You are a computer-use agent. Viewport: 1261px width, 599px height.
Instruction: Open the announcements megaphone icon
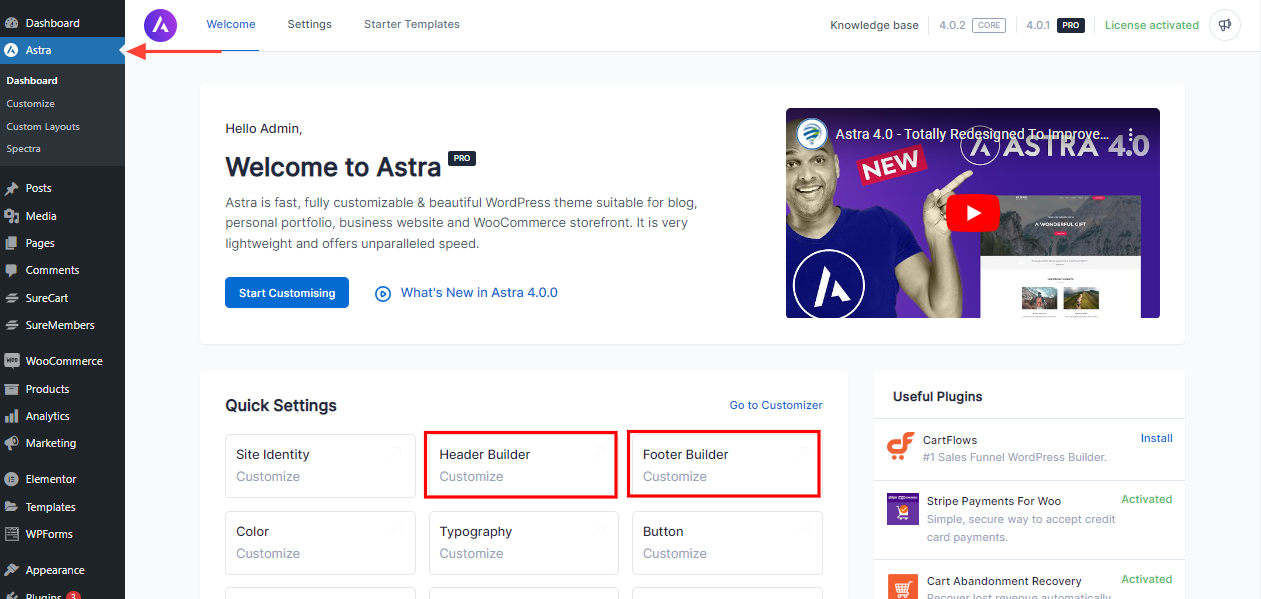1224,25
